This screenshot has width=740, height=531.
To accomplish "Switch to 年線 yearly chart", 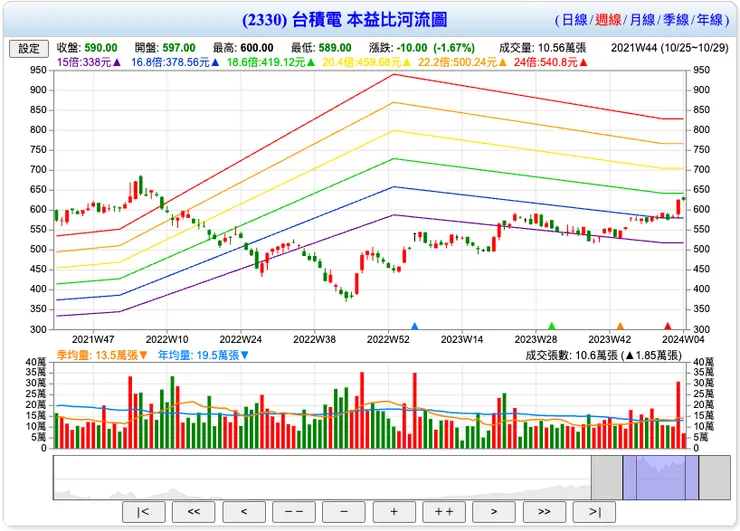I will click(710, 20).
